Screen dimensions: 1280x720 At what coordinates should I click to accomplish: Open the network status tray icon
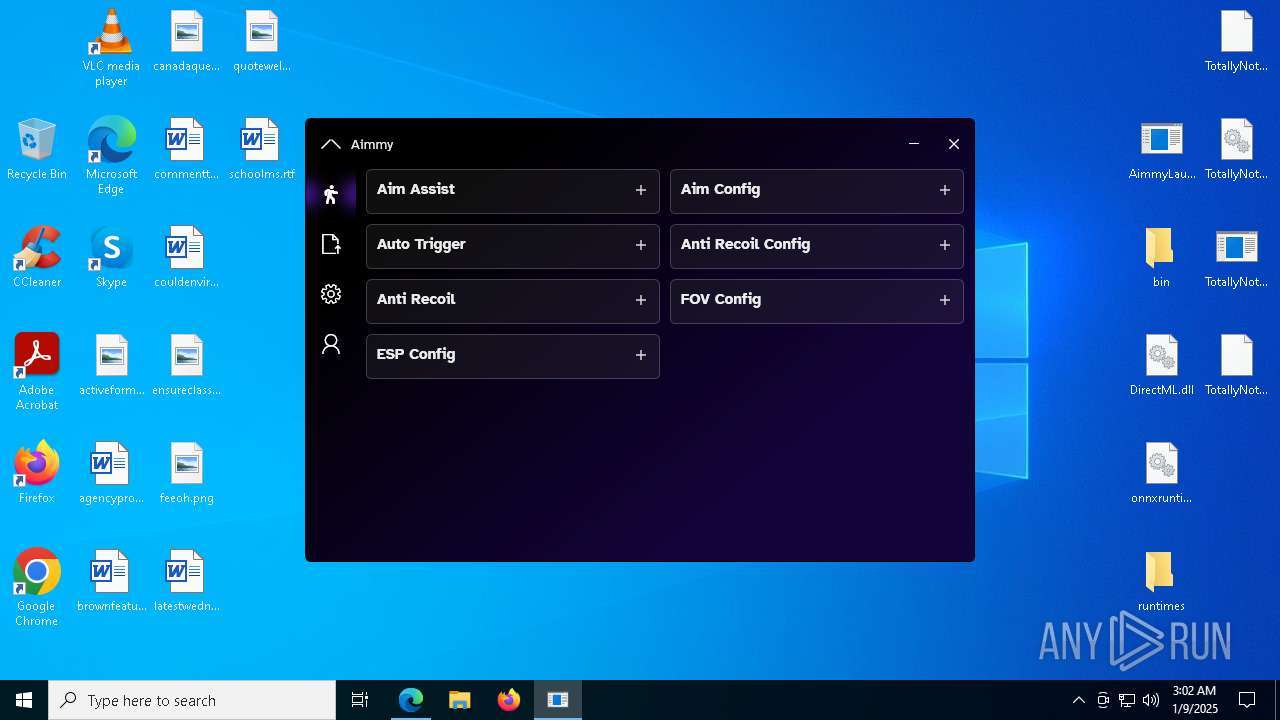click(x=1127, y=700)
